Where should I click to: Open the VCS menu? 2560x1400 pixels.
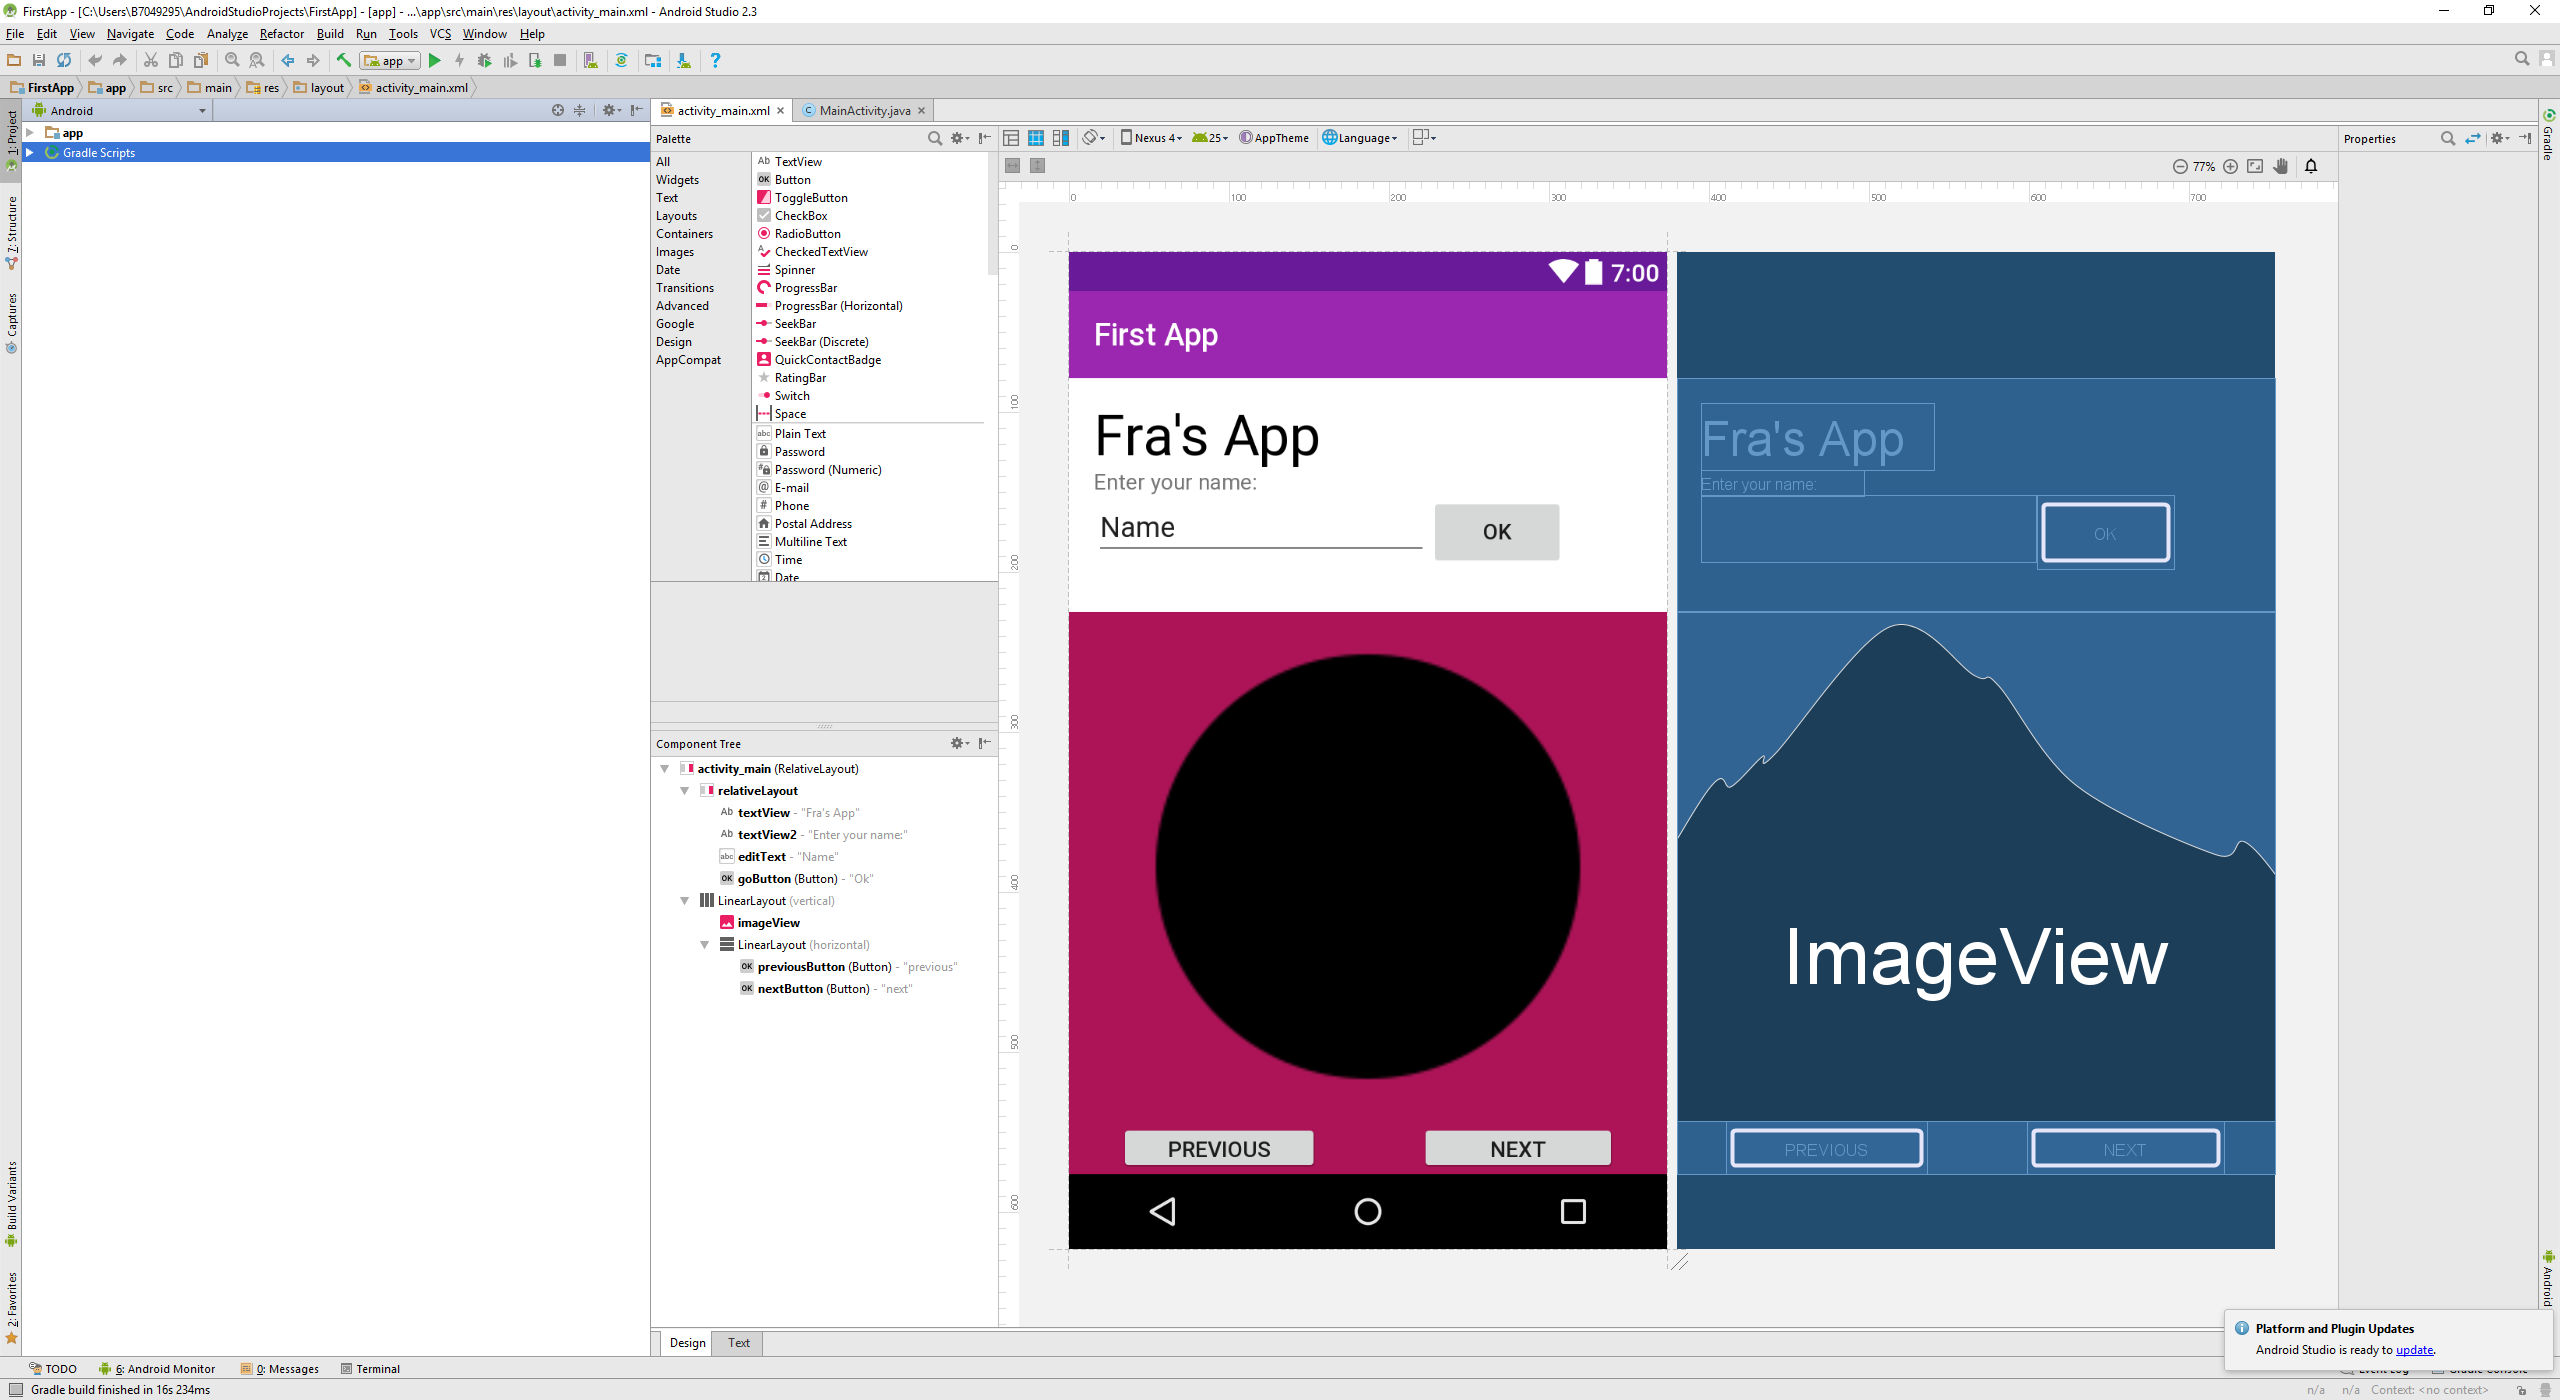coord(440,34)
